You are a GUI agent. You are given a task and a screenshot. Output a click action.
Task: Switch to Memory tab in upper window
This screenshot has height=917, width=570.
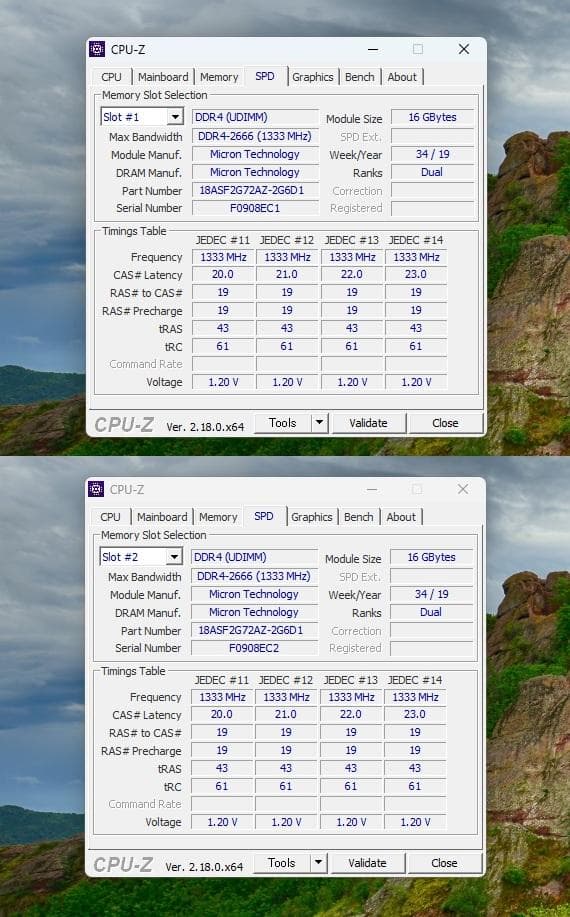point(219,77)
